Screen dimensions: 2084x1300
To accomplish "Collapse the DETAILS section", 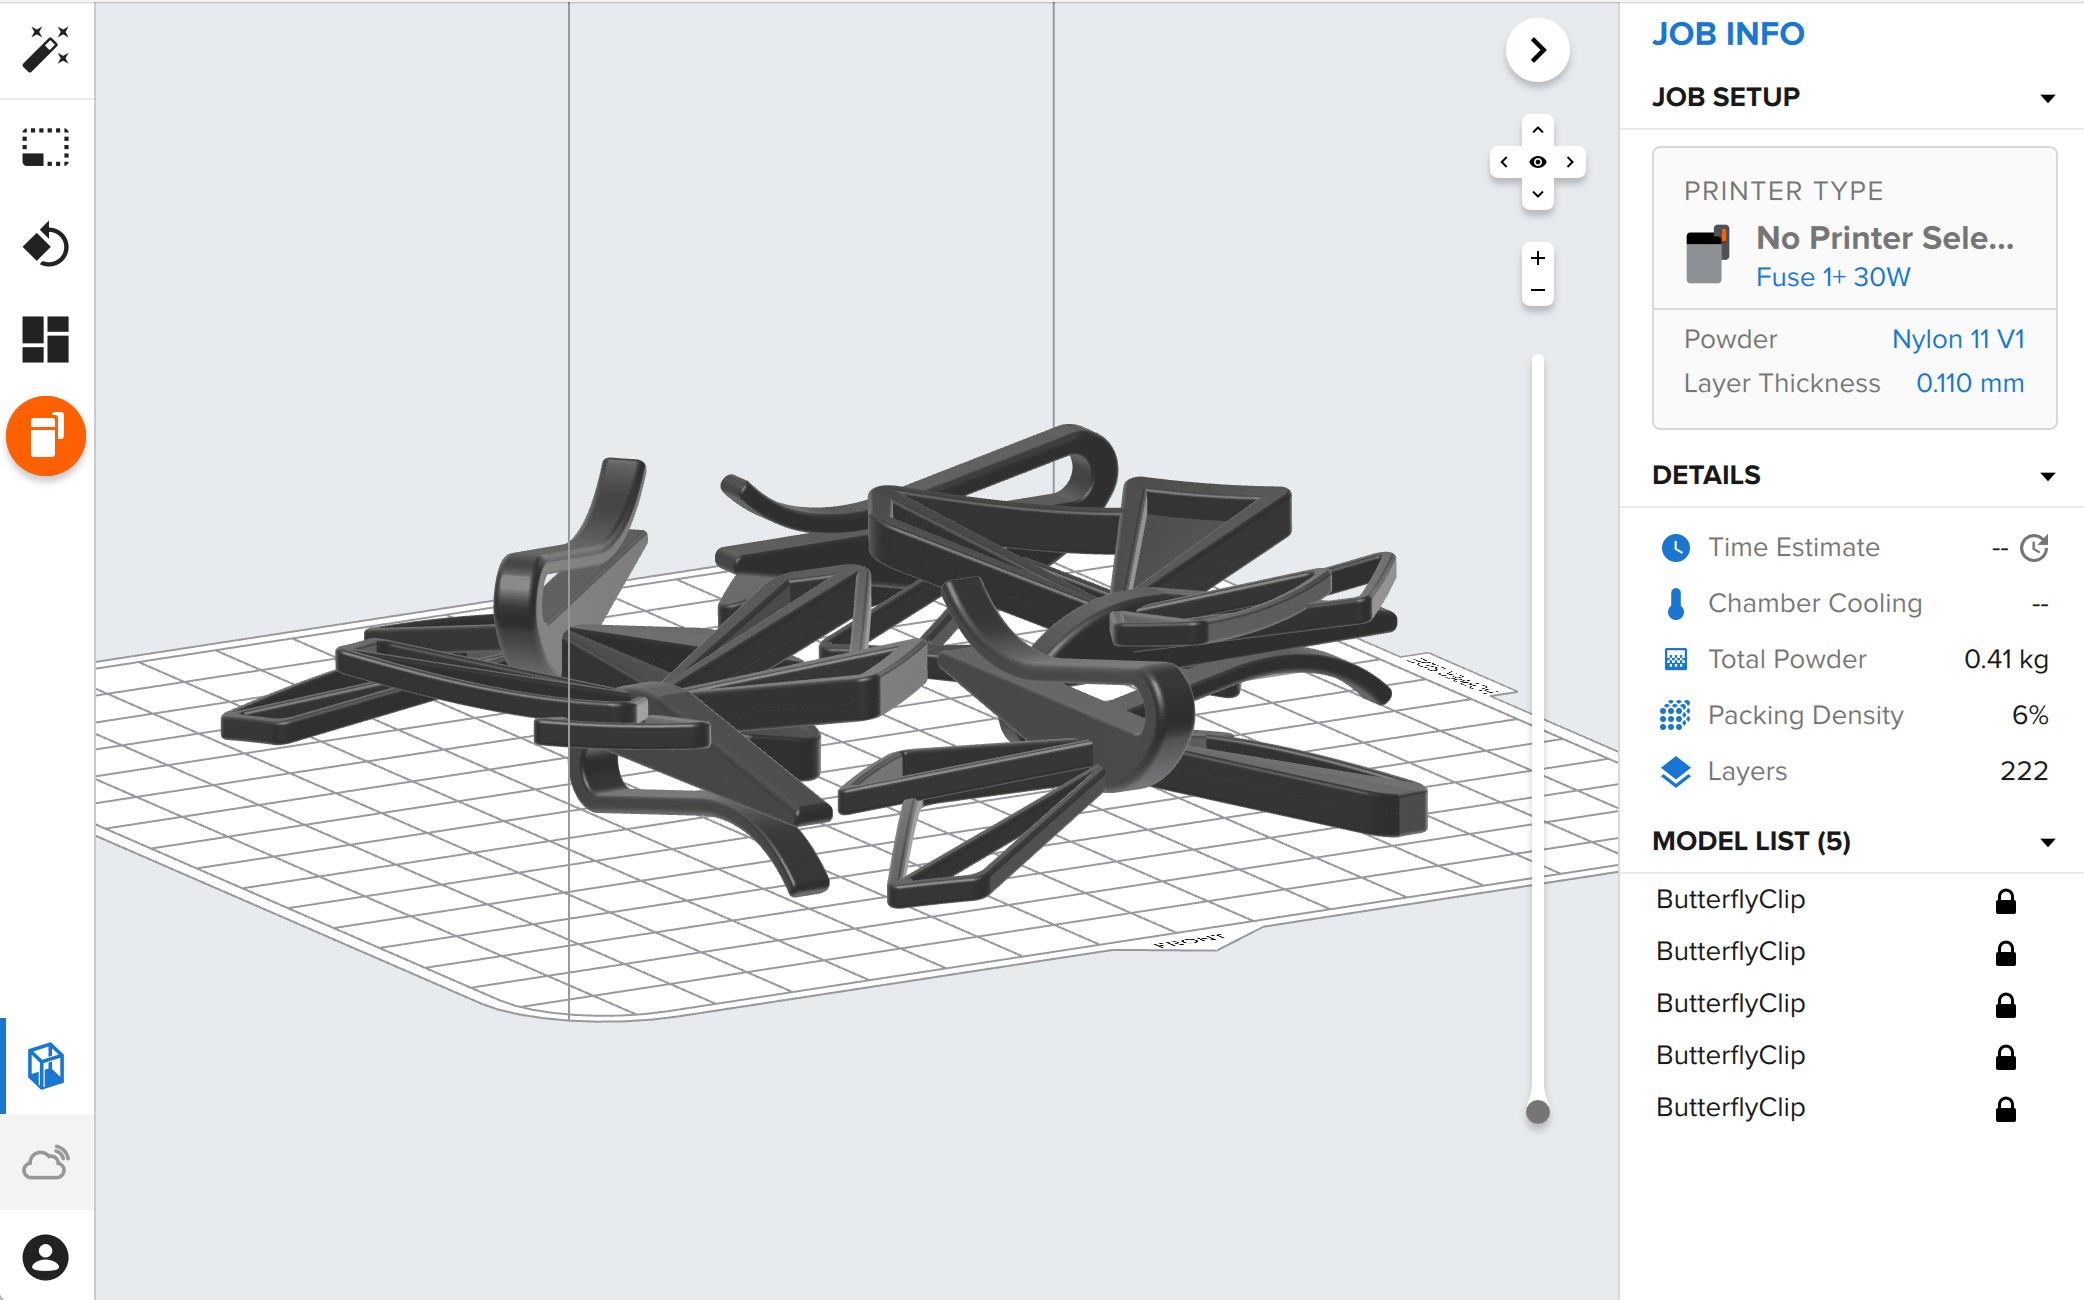I will coord(2047,476).
